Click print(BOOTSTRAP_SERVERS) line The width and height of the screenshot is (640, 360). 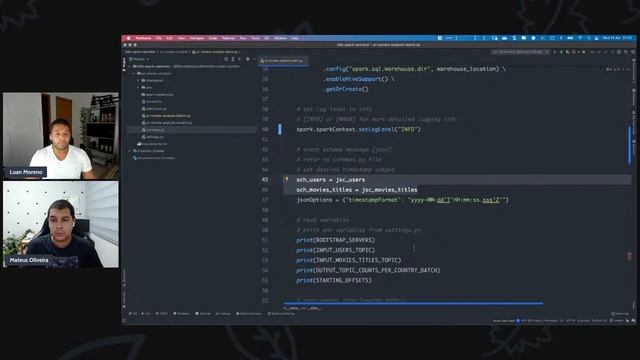pyautogui.click(x=336, y=240)
